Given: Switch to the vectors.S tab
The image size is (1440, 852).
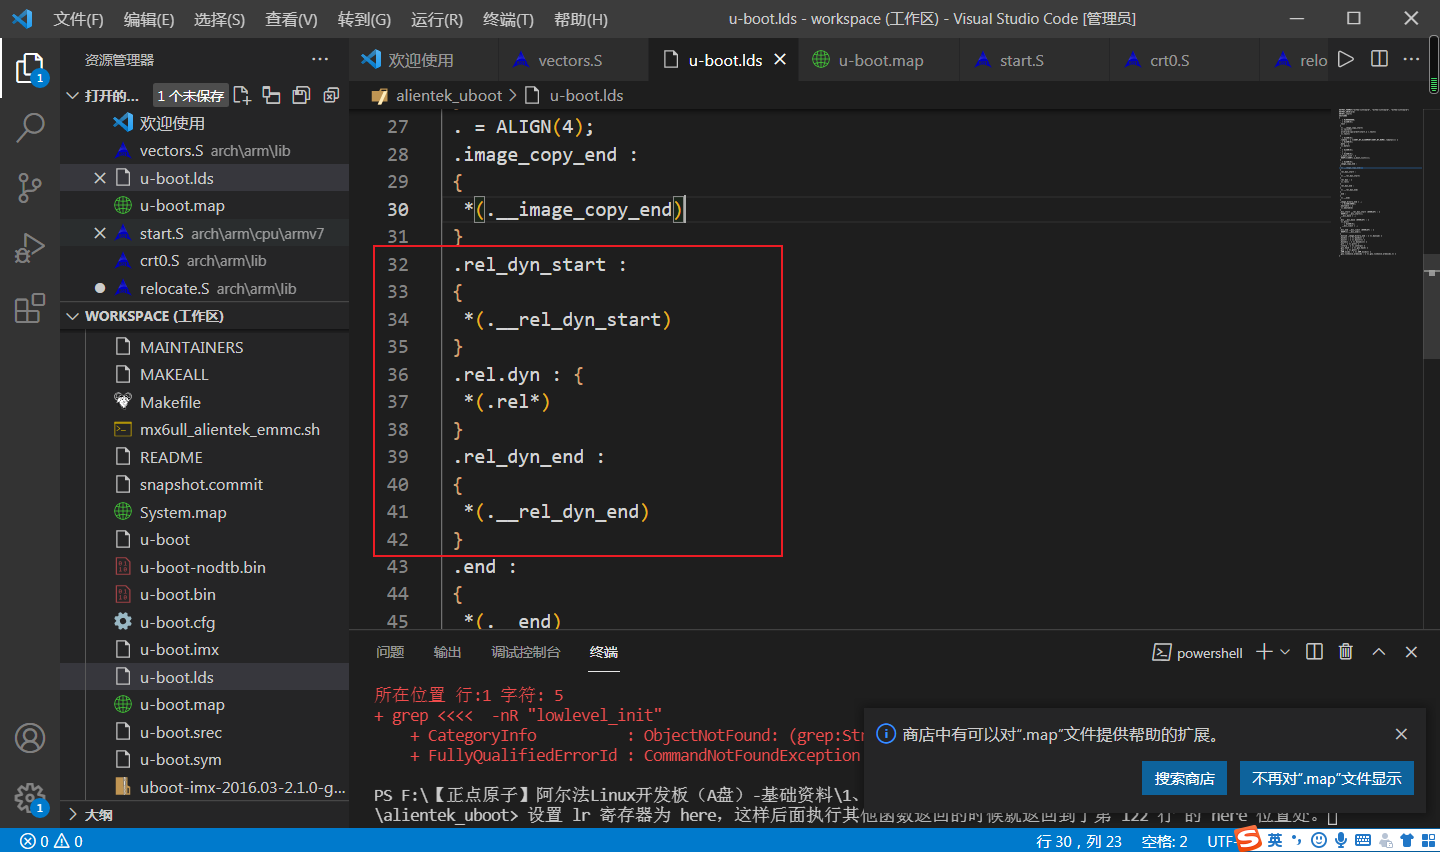Looking at the screenshot, I should coord(574,60).
